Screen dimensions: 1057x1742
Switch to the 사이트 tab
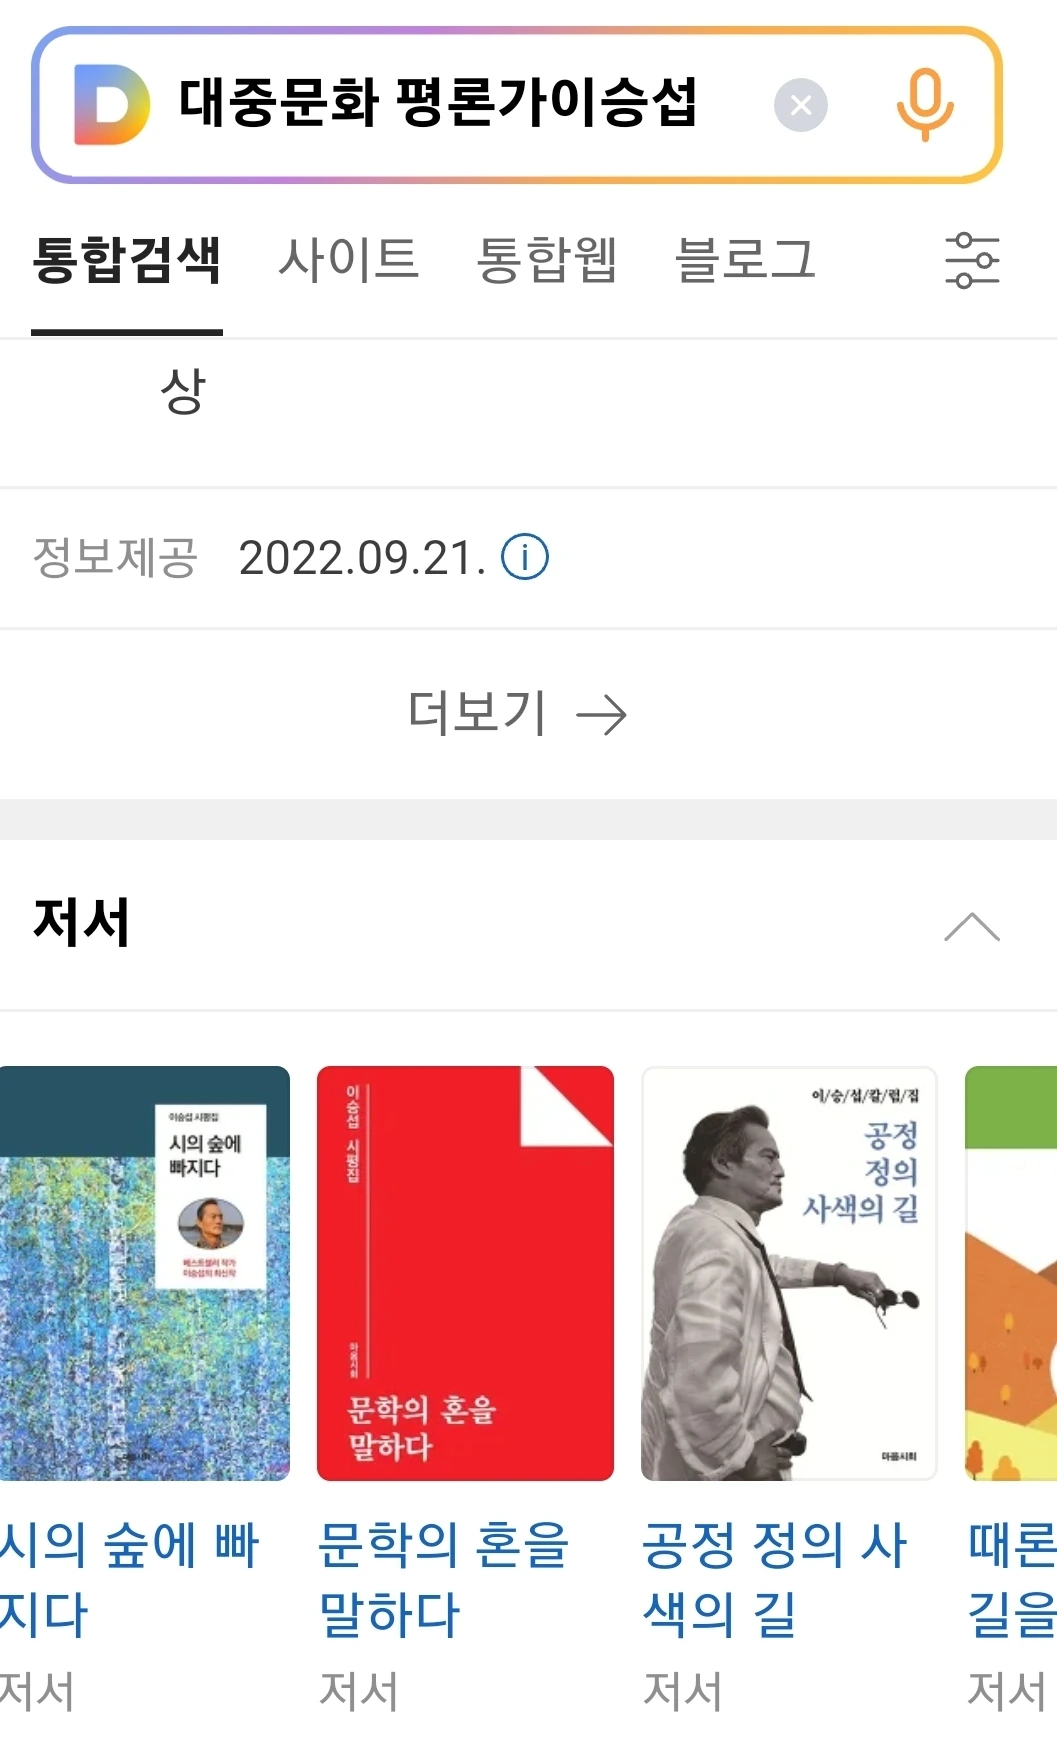[x=349, y=260]
